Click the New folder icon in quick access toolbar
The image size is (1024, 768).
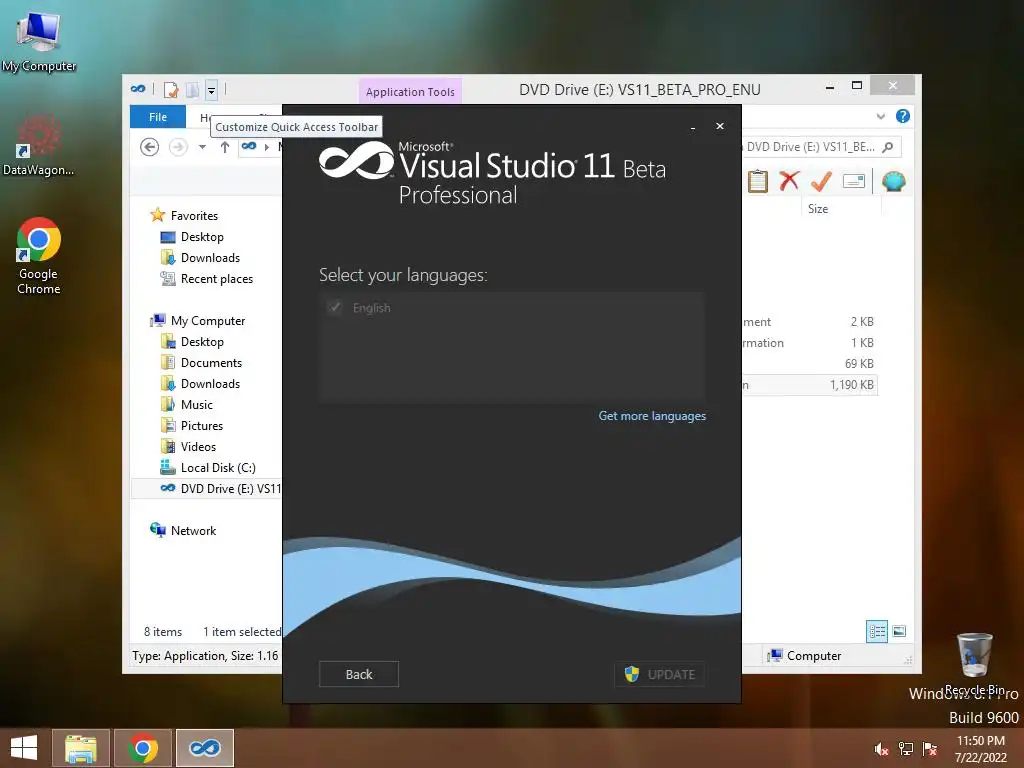tap(193, 90)
